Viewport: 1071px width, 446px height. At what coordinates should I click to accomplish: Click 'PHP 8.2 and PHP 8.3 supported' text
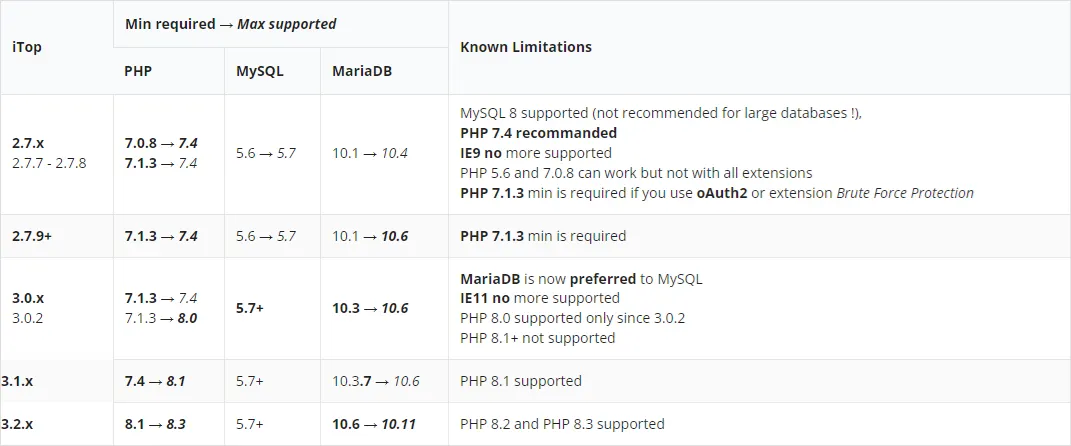click(561, 424)
